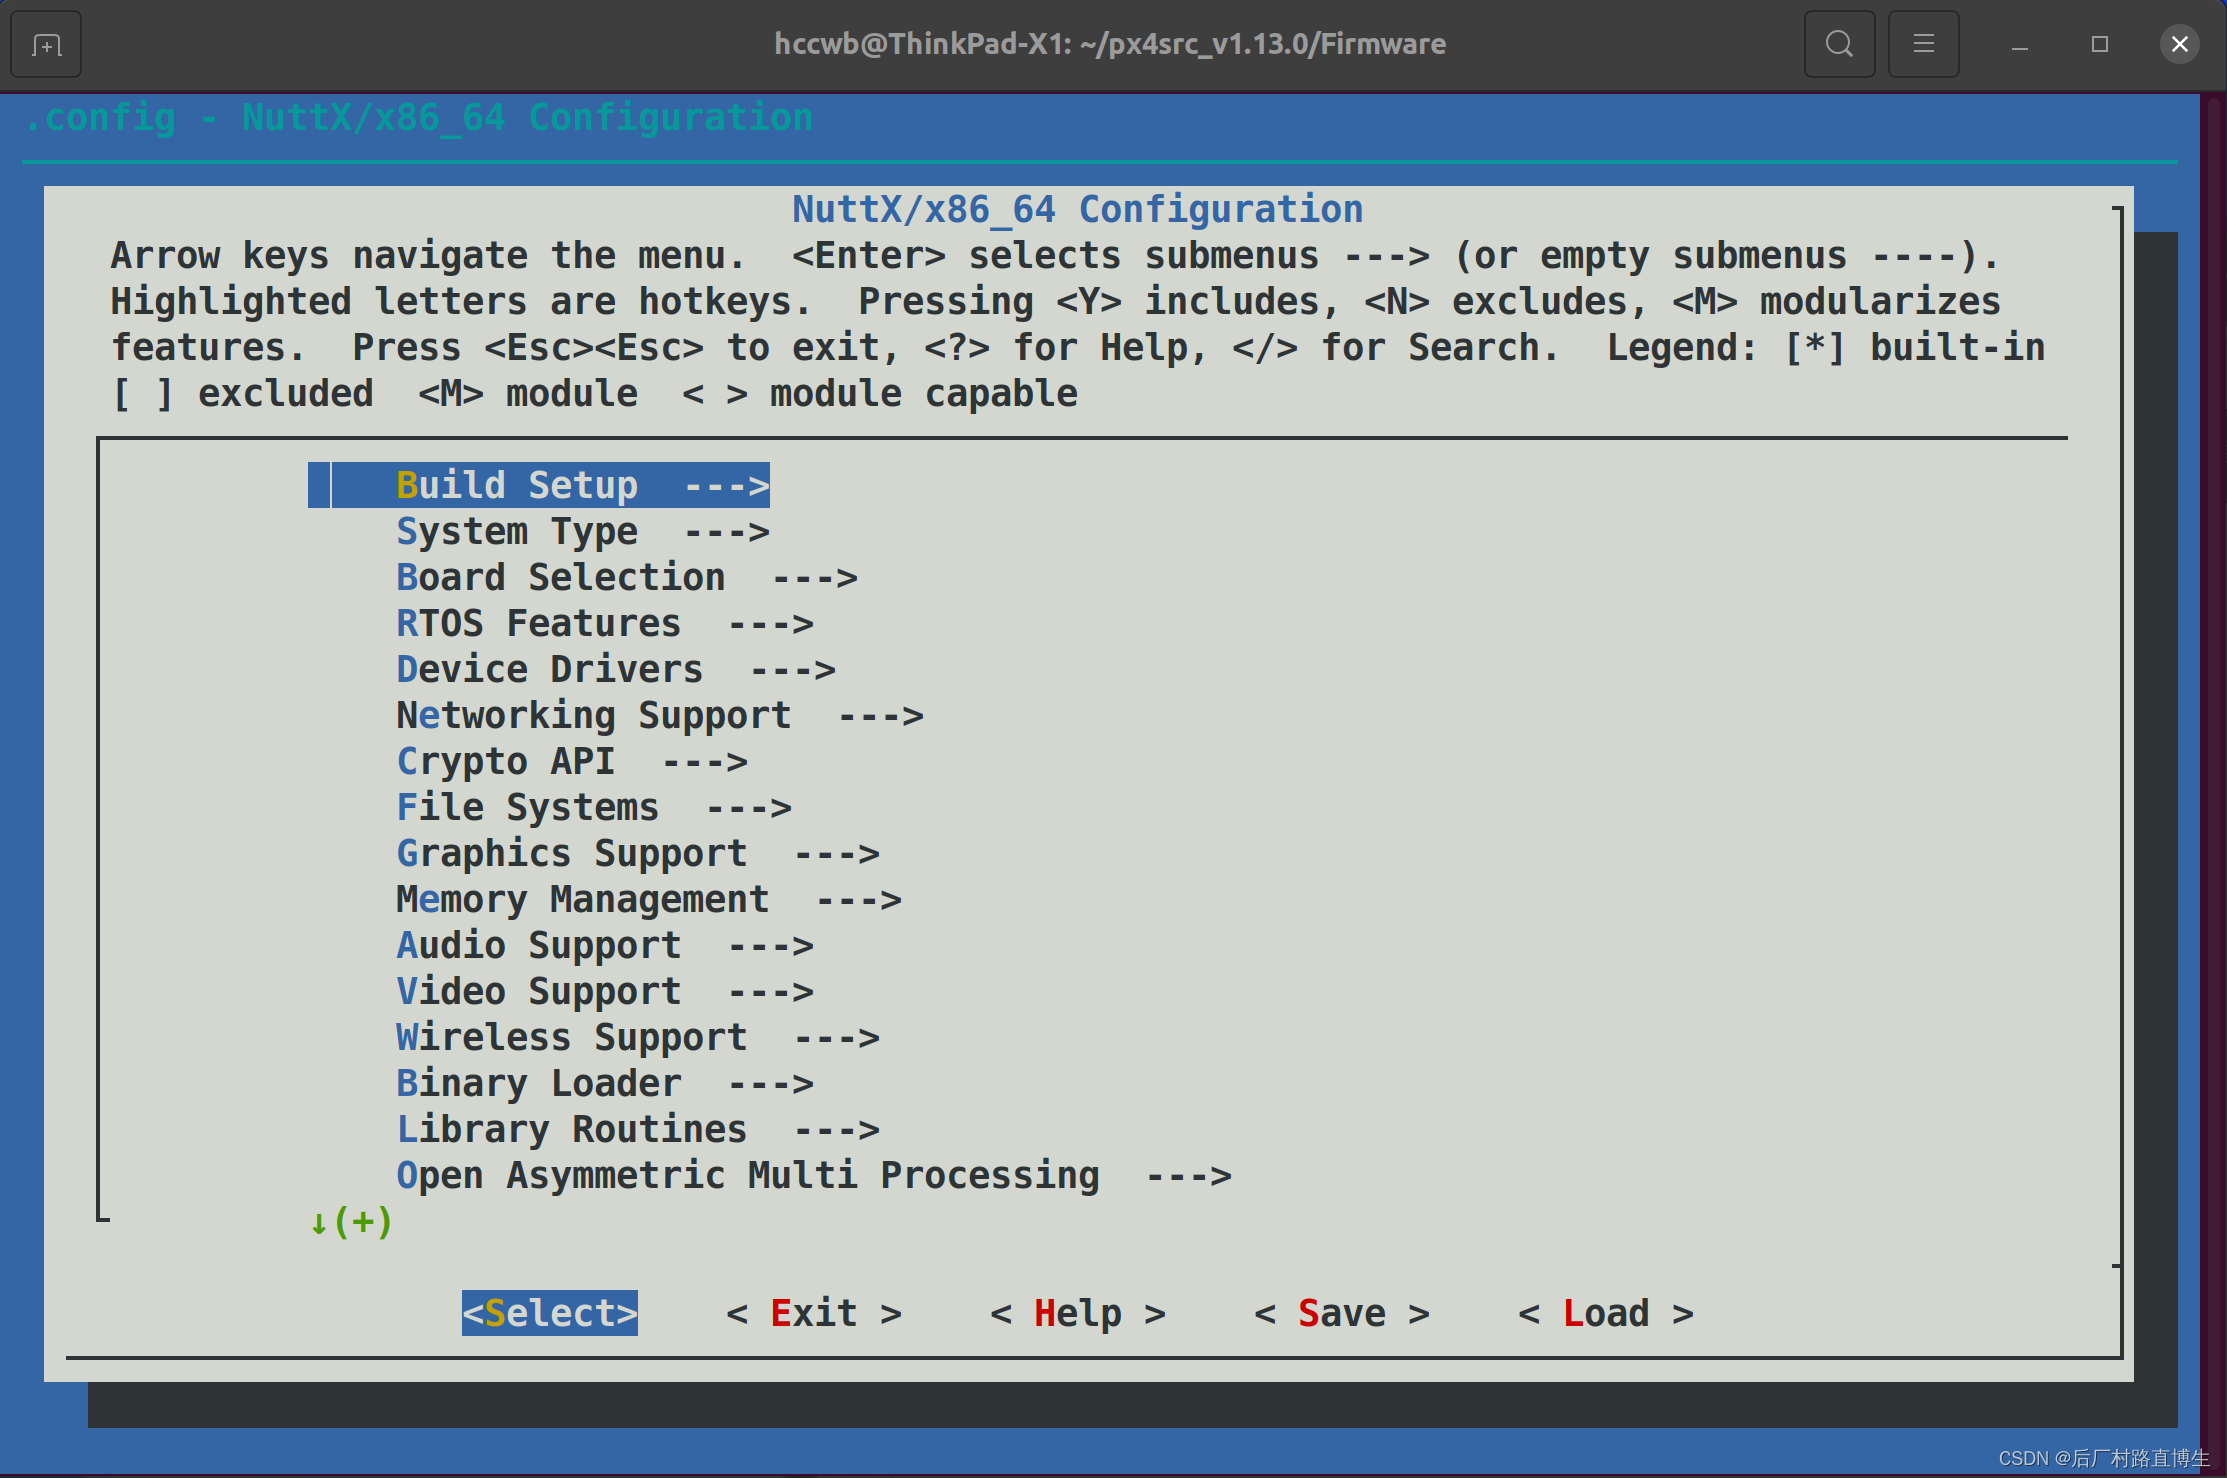Select the Audio Support entry
This screenshot has height=1478, width=2227.
605,946
